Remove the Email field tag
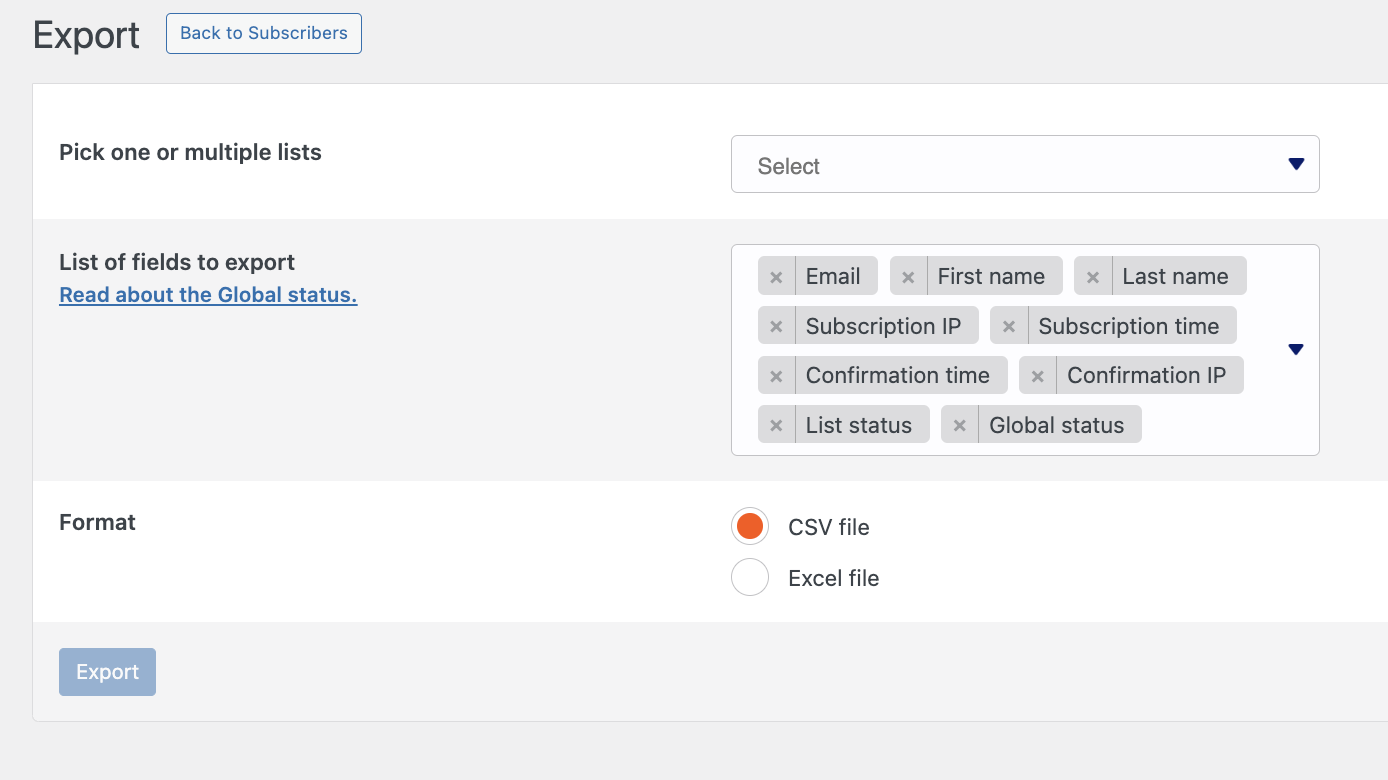This screenshot has height=780, width=1388. click(776, 277)
